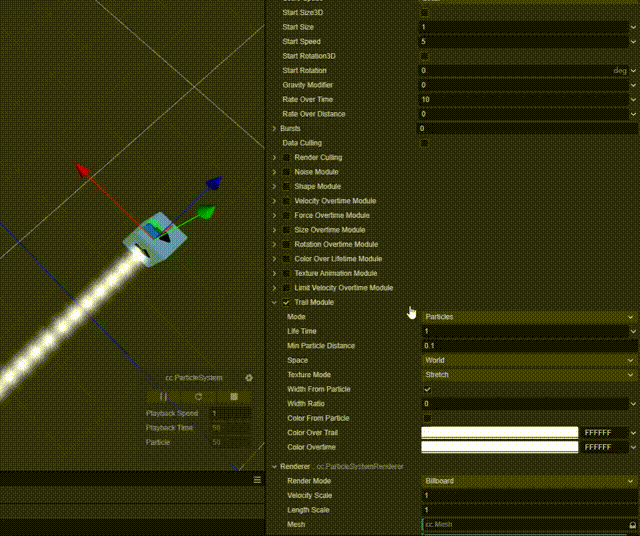Open Color Over Trail mode arrow

click(633, 433)
